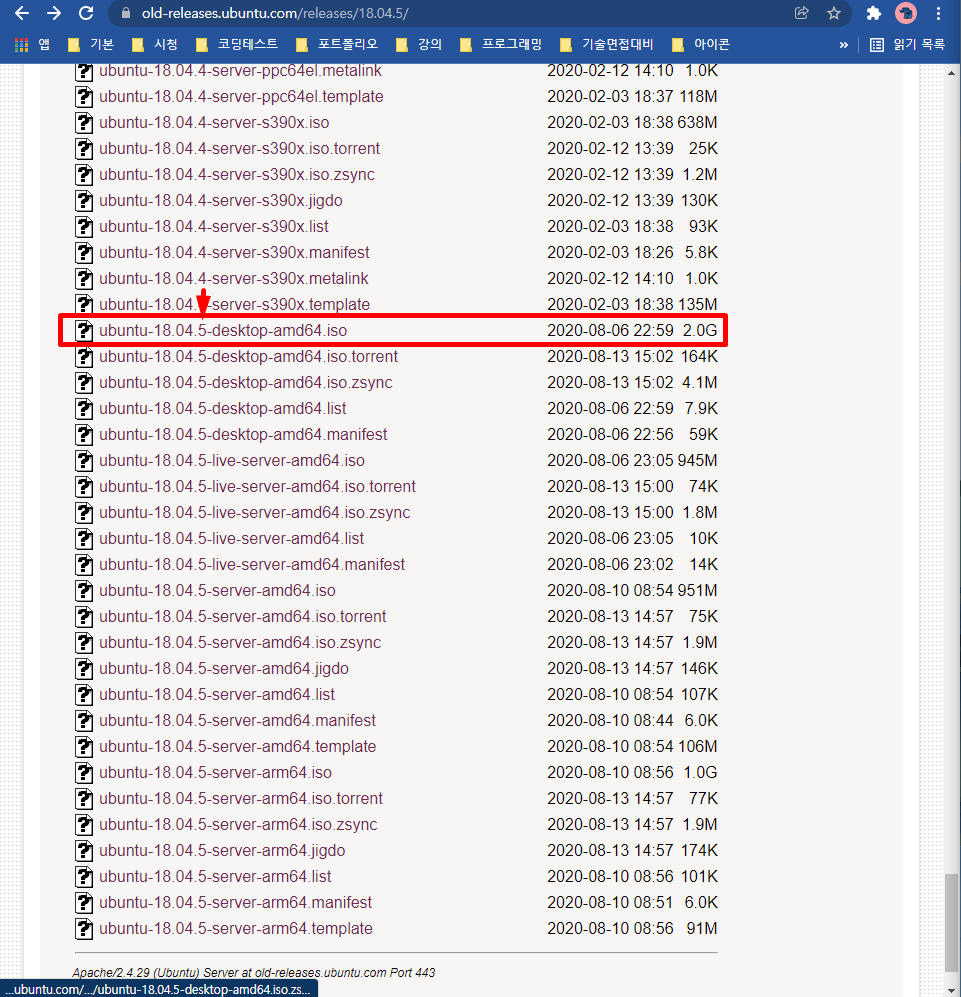Open ubuntu-18.04.4-server-s390x.jigdo link
Screen dimensions: 961x997
coord(221,201)
